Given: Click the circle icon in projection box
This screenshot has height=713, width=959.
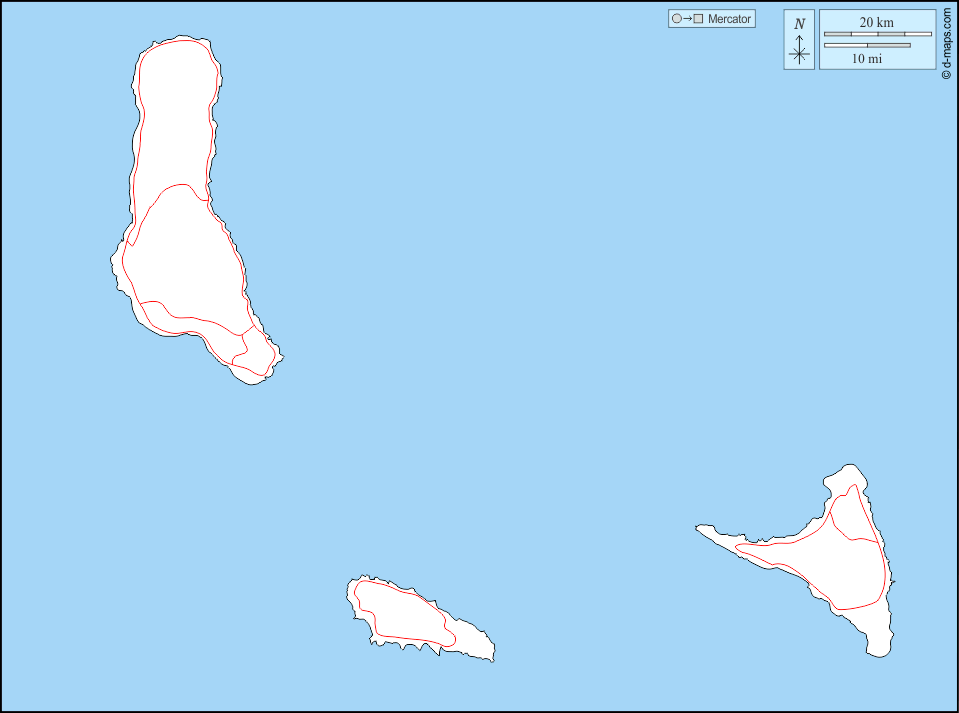Looking at the screenshot, I should (677, 19).
